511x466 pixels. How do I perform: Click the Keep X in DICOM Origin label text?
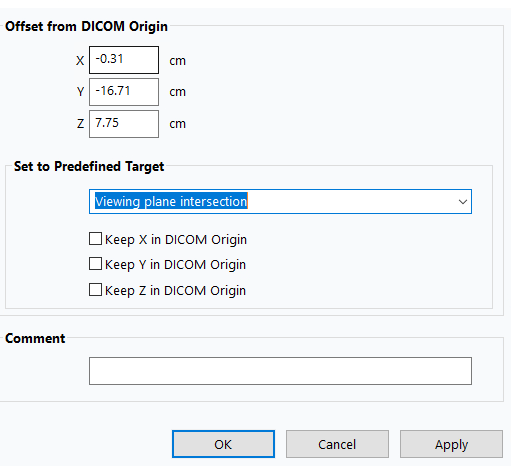[x=176, y=240]
